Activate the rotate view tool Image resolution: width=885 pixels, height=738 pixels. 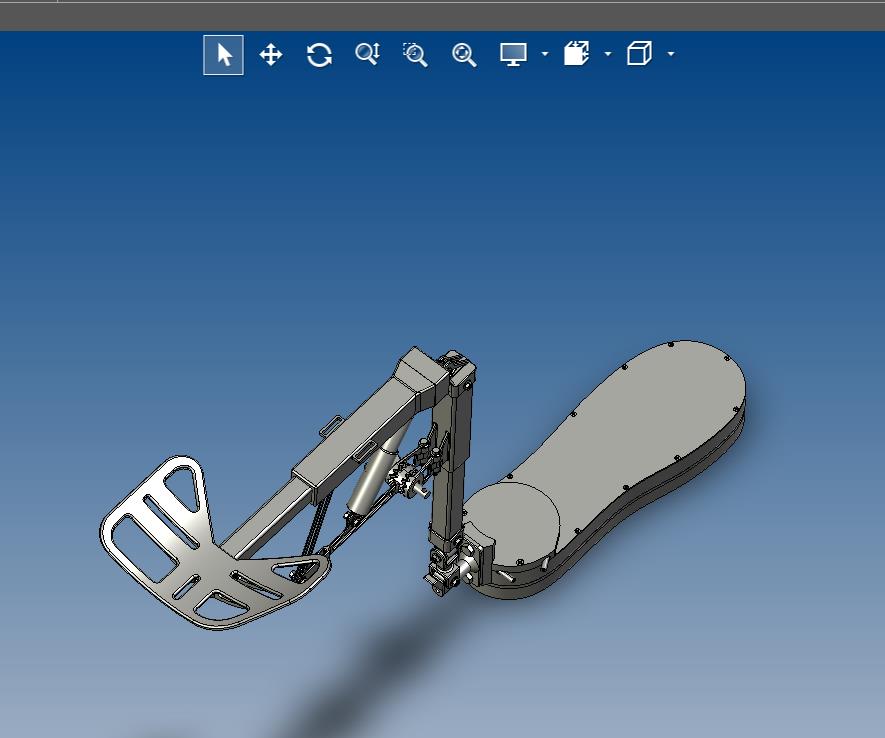(319, 55)
